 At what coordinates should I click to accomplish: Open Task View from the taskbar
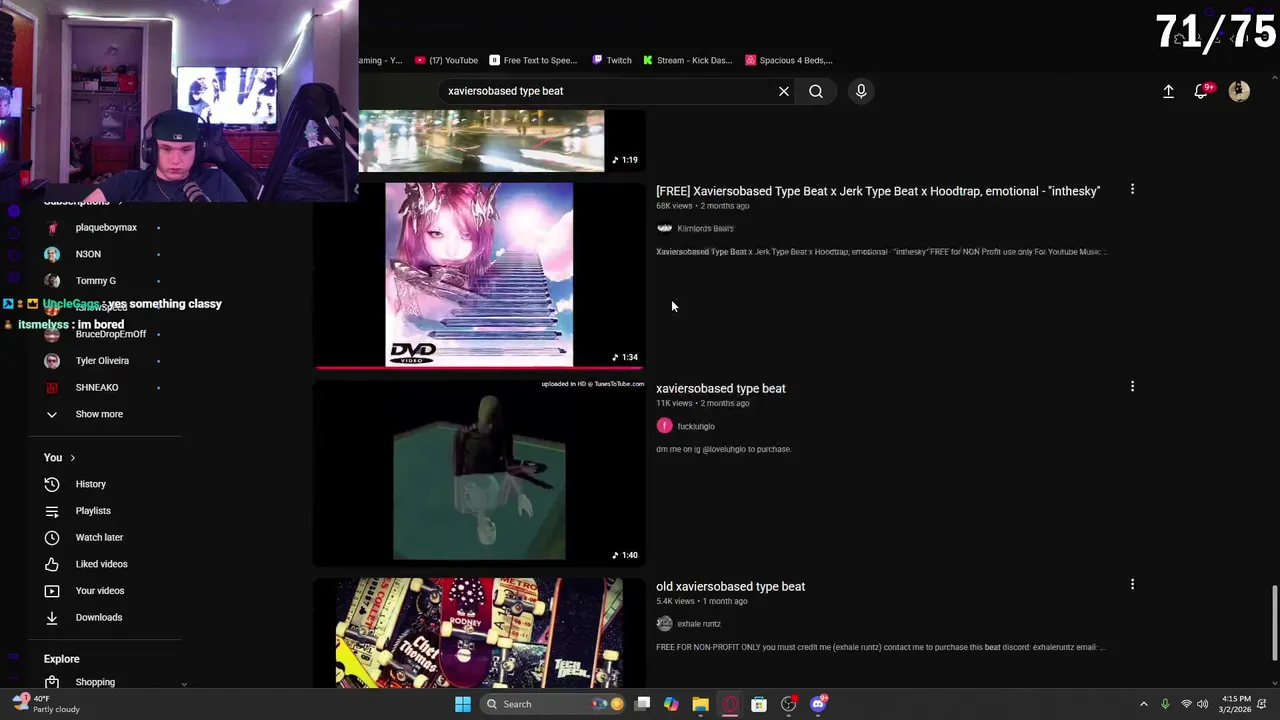pyautogui.click(x=643, y=704)
